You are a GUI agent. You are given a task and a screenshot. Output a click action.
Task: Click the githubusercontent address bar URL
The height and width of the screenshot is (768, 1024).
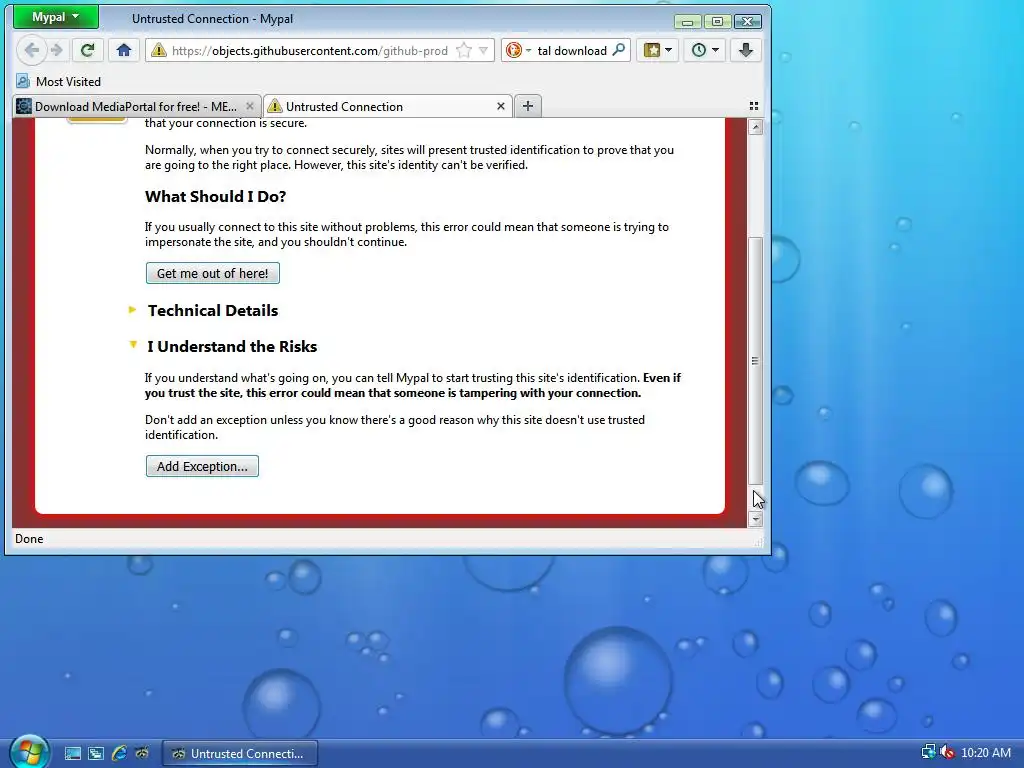pyautogui.click(x=310, y=51)
